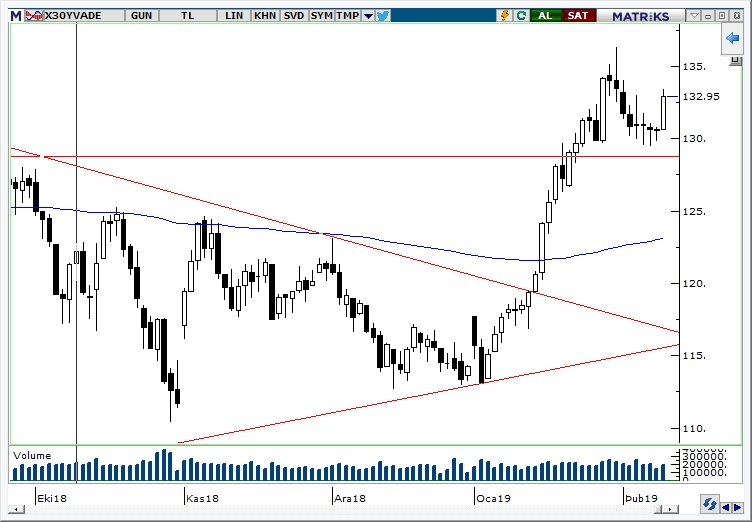This screenshot has height=522, width=752.
Task: Click the horizontal scrollbar right arrow
Action: [672, 510]
